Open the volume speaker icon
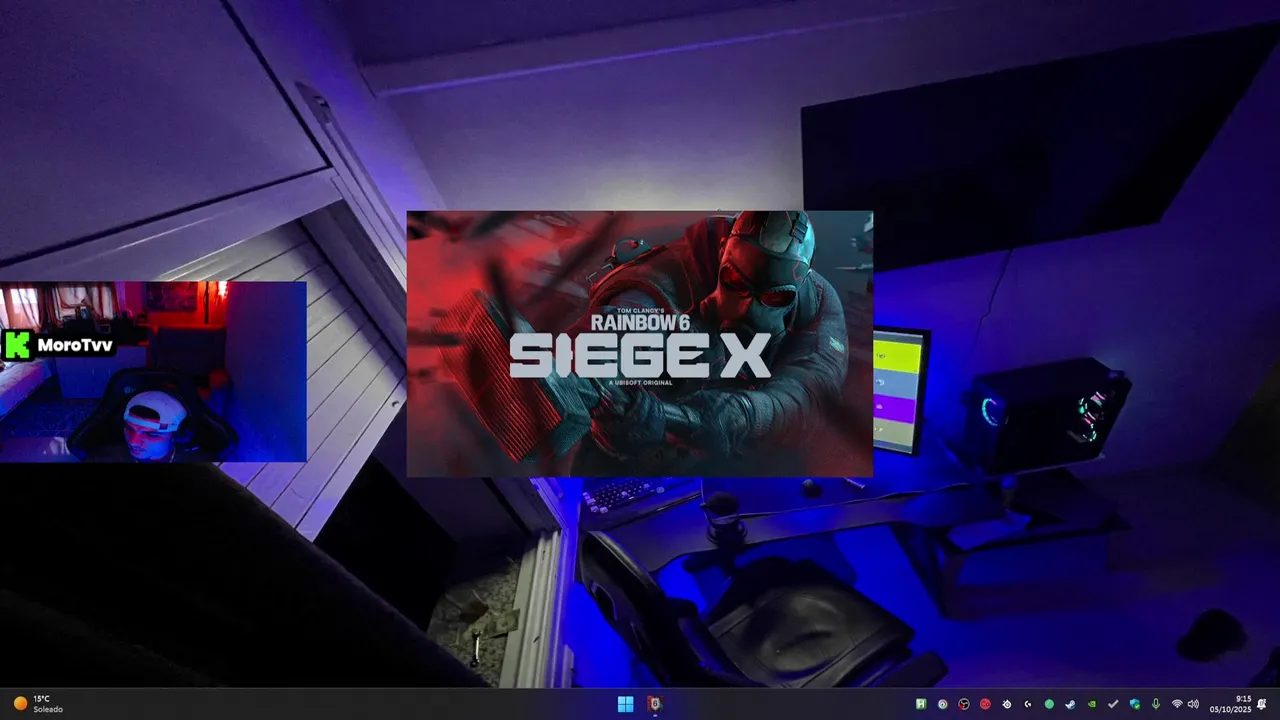This screenshot has height=720, width=1280. pos(1193,704)
